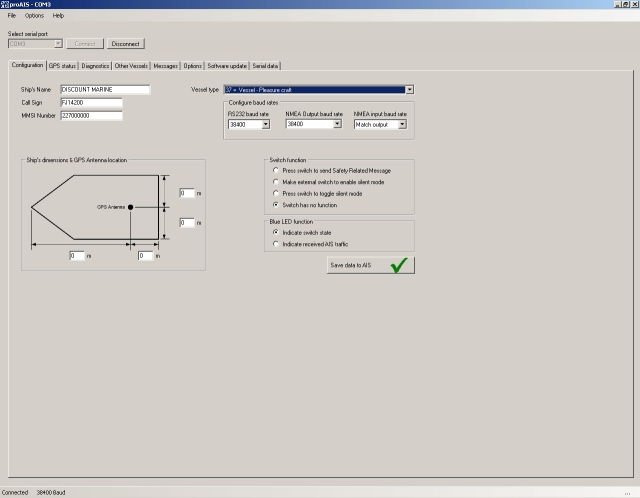Click the Ship's Name input field
This screenshot has width=640, height=498.
[x=104, y=89]
